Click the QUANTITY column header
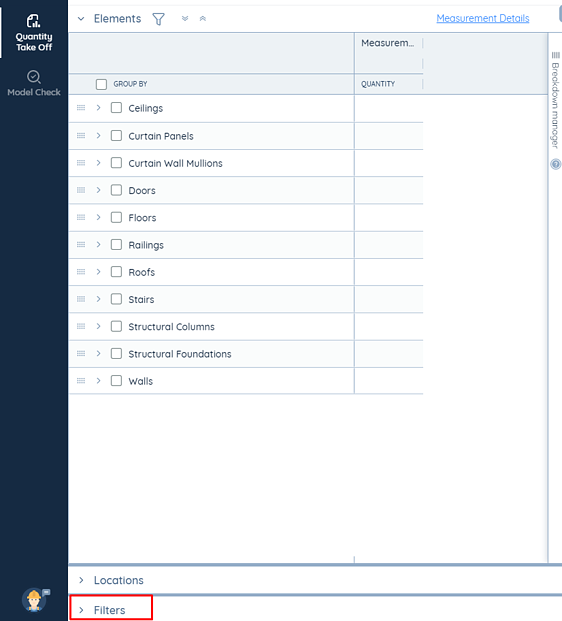 pos(378,84)
